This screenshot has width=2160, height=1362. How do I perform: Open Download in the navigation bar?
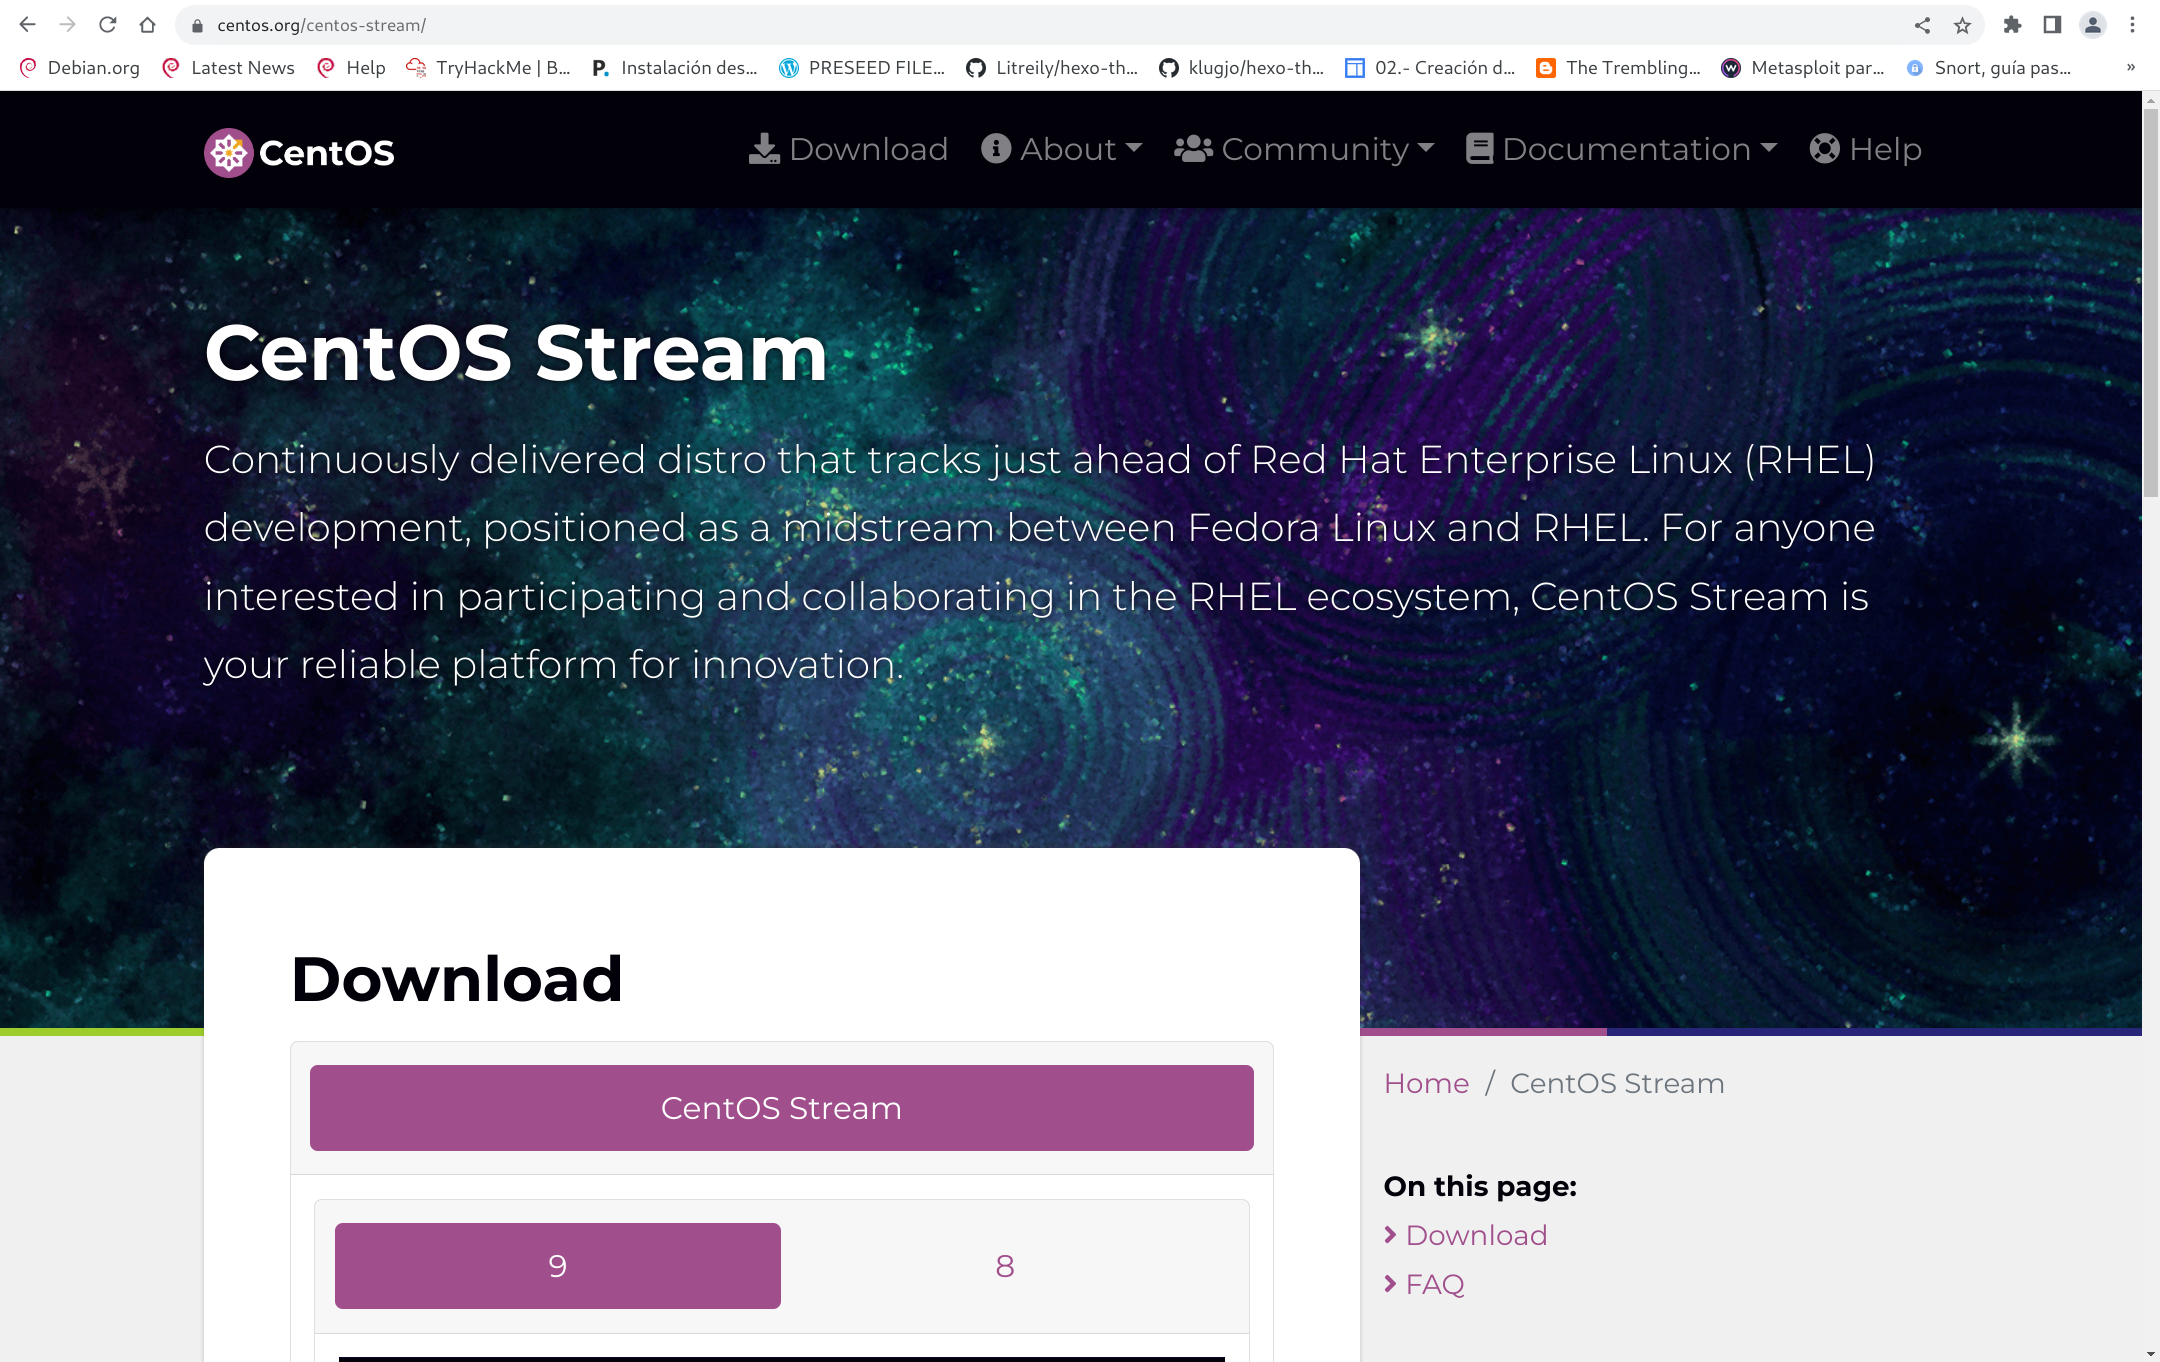tap(848, 149)
